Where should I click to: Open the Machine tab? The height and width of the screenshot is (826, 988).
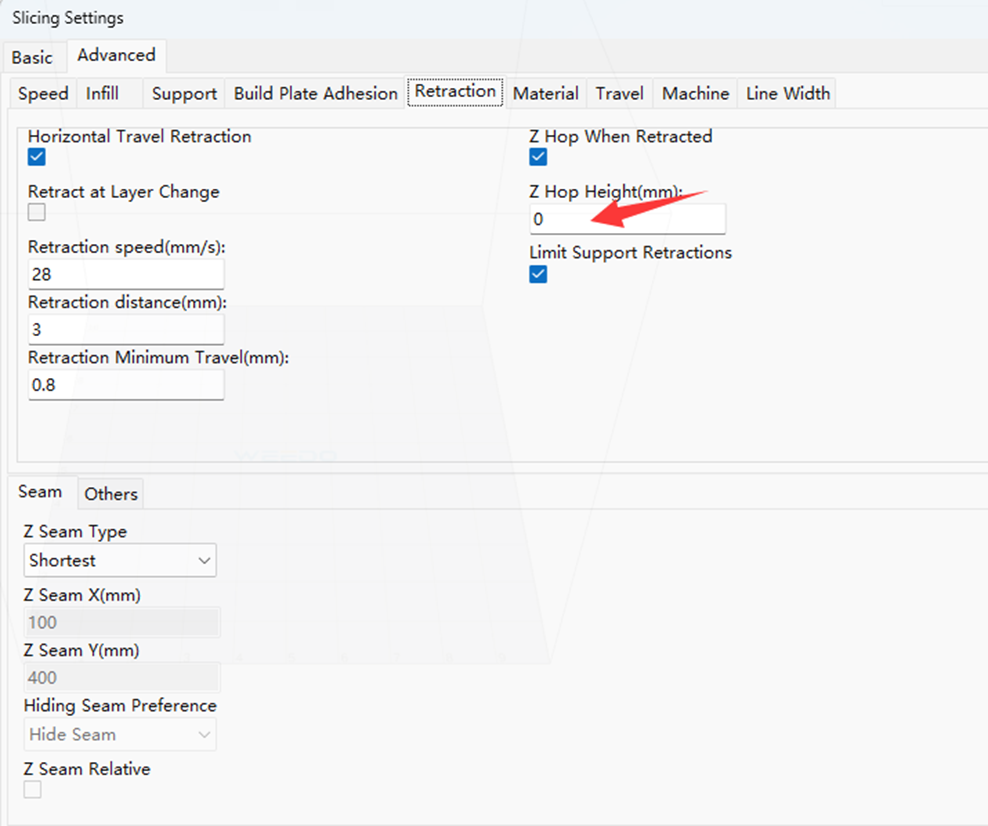(695, 94)
